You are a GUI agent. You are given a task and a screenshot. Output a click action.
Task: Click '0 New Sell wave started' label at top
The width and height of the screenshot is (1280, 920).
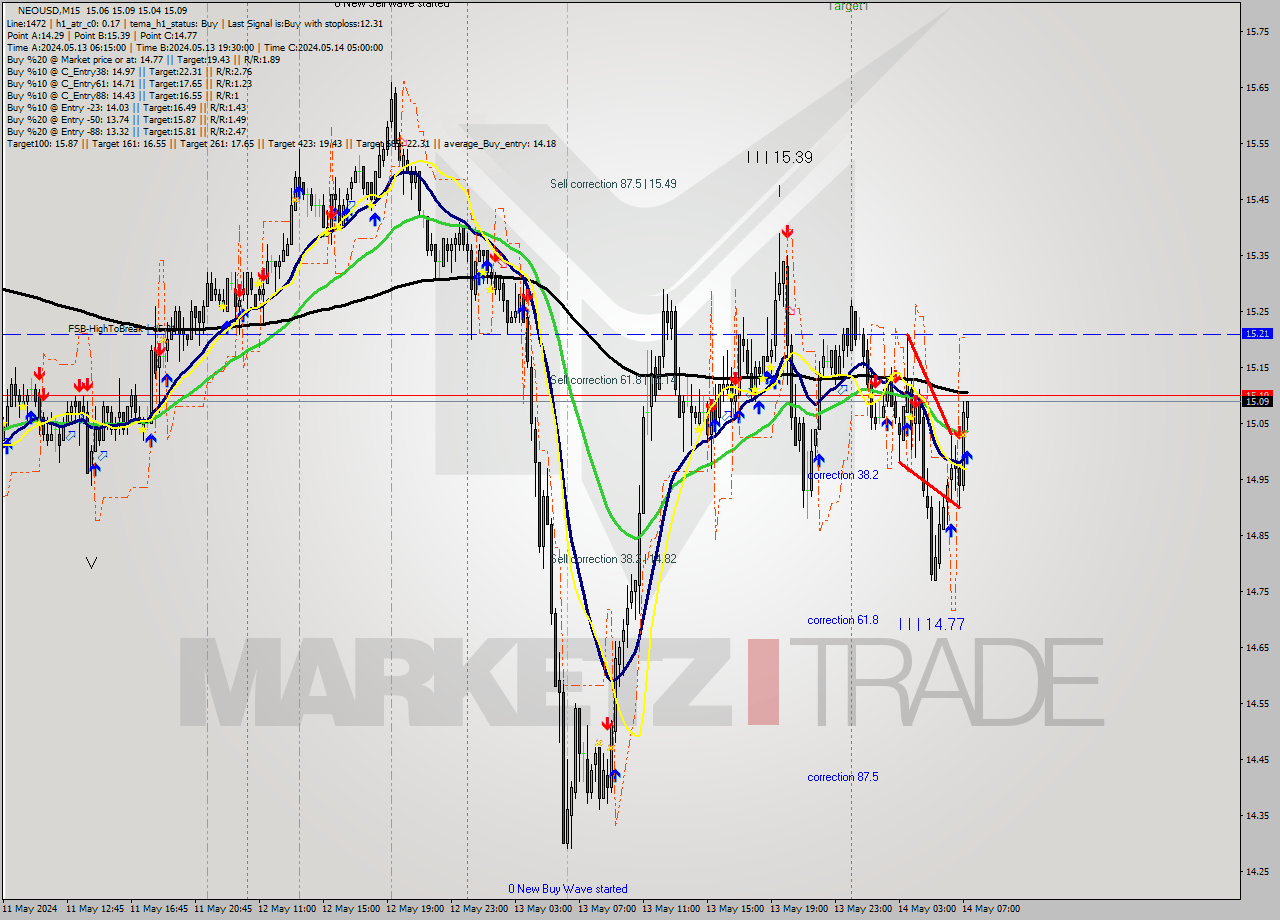pyautogui.click(x=391, y=4)
